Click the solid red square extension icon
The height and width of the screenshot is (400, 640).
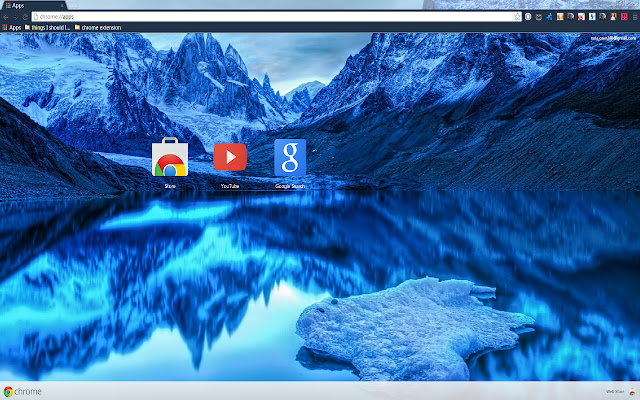coord(624,17)
